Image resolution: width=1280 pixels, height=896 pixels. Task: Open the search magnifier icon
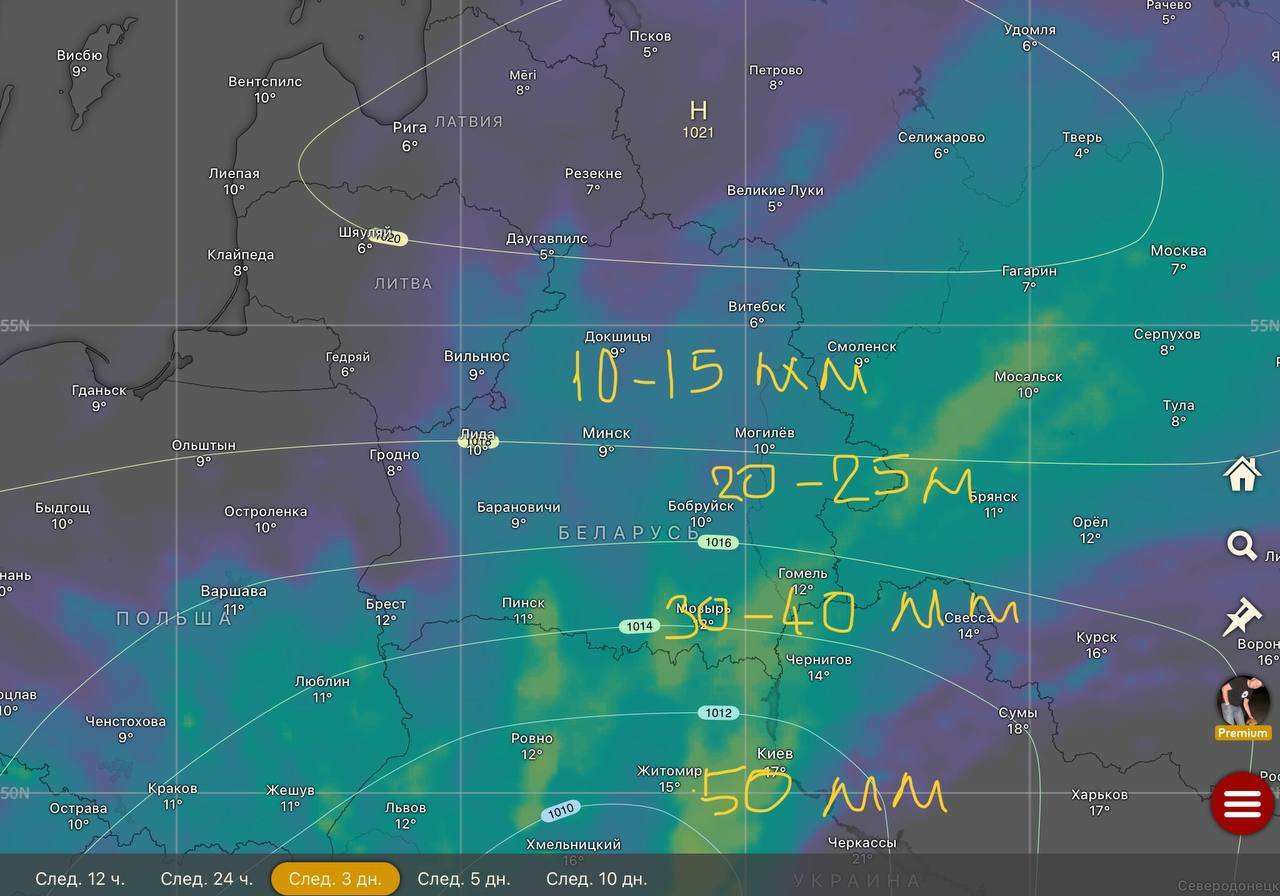pos(1242,546)
